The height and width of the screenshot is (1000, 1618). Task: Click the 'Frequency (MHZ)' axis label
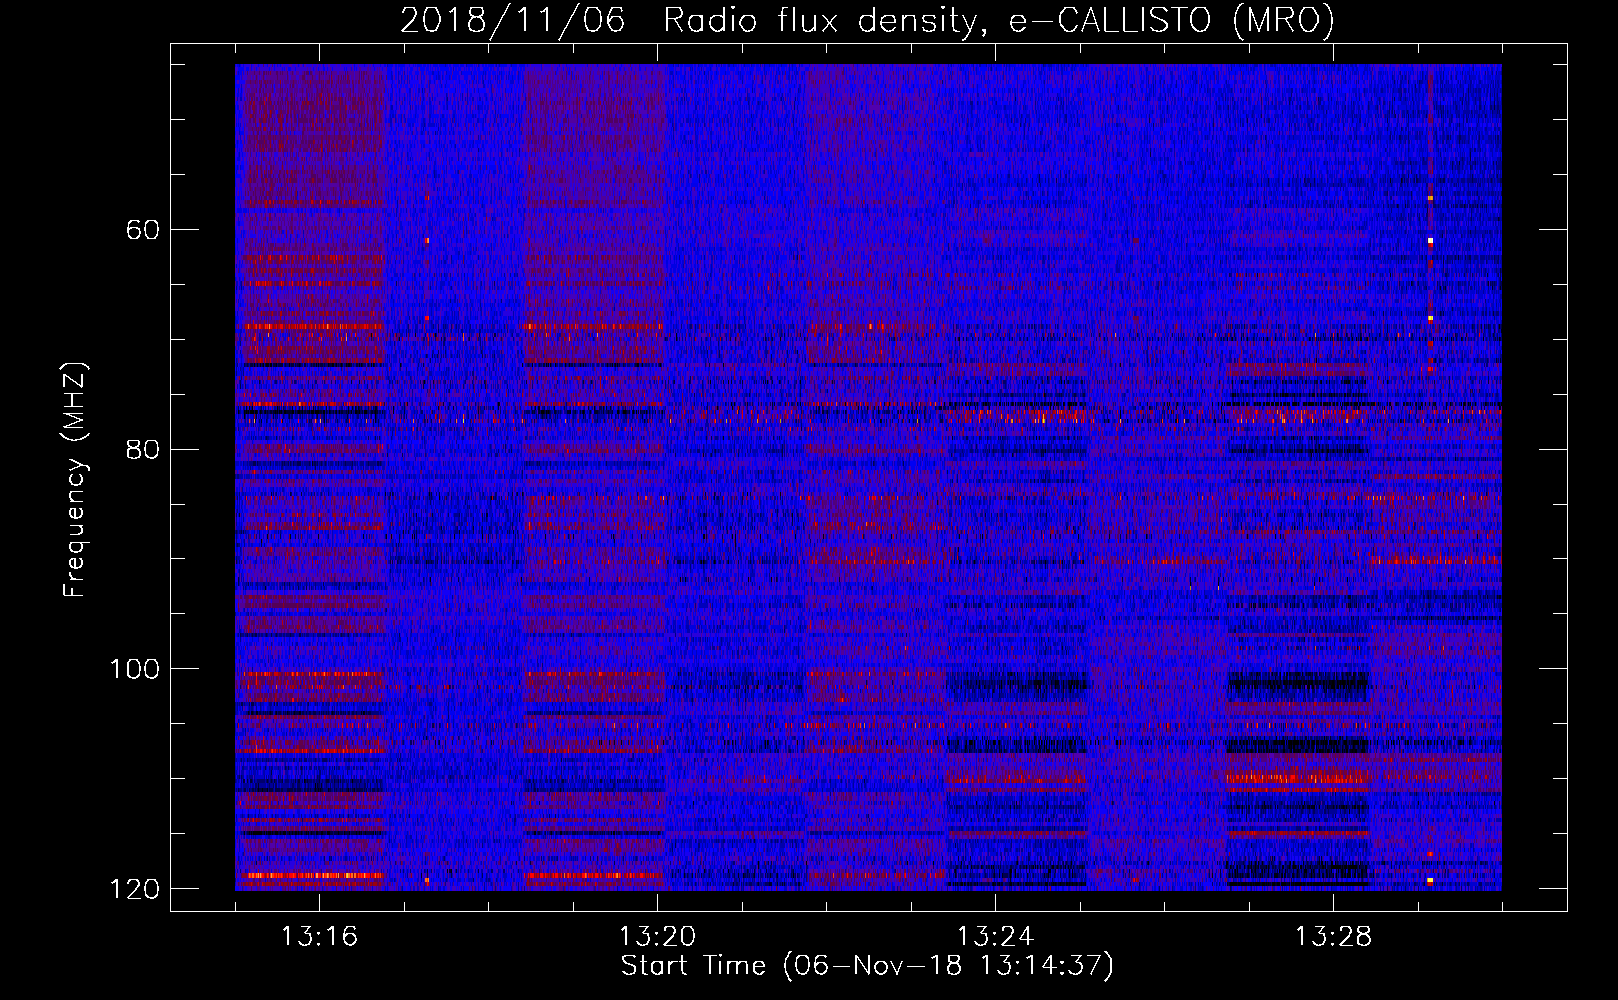75,479
